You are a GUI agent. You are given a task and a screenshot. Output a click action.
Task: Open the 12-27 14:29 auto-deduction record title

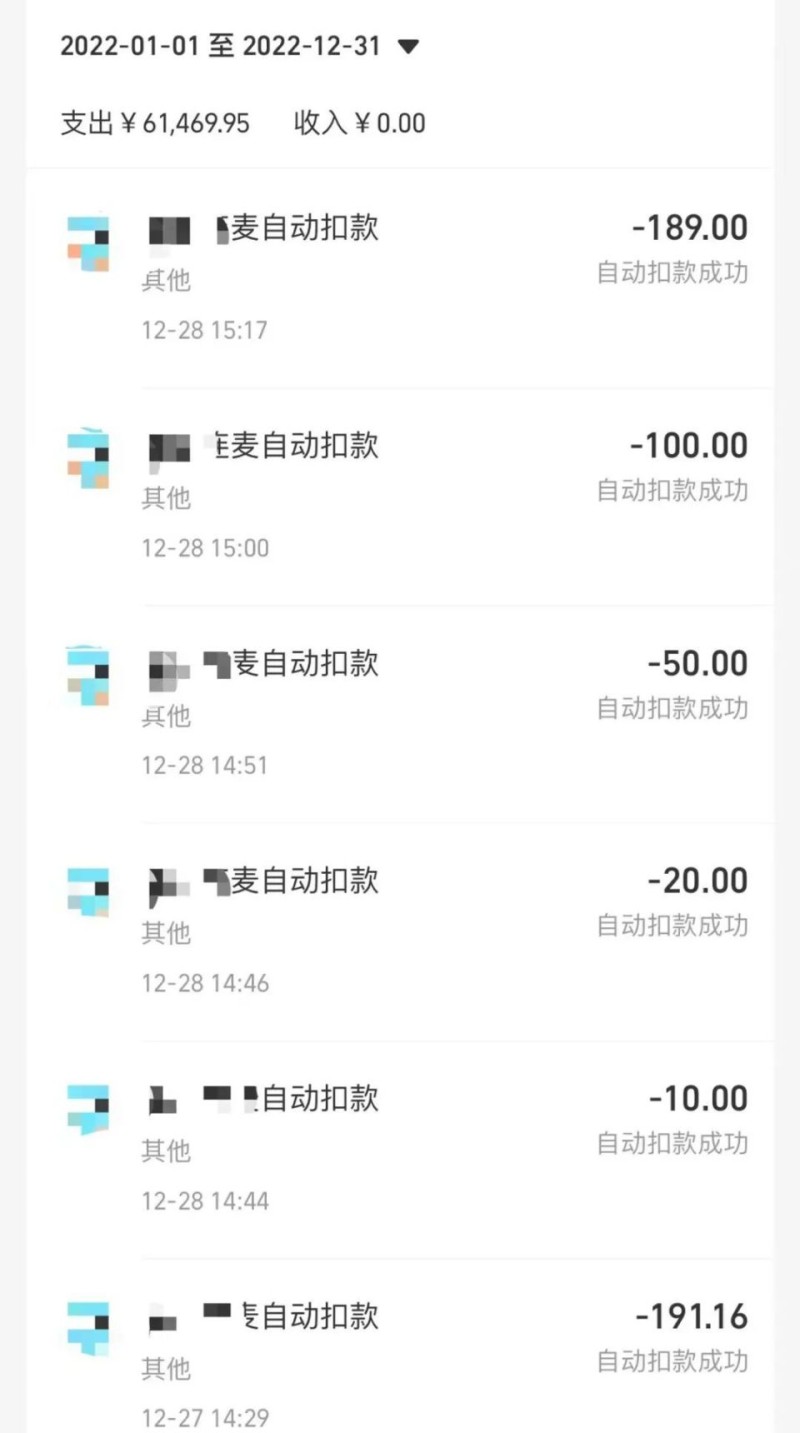tap(264, 1315)
